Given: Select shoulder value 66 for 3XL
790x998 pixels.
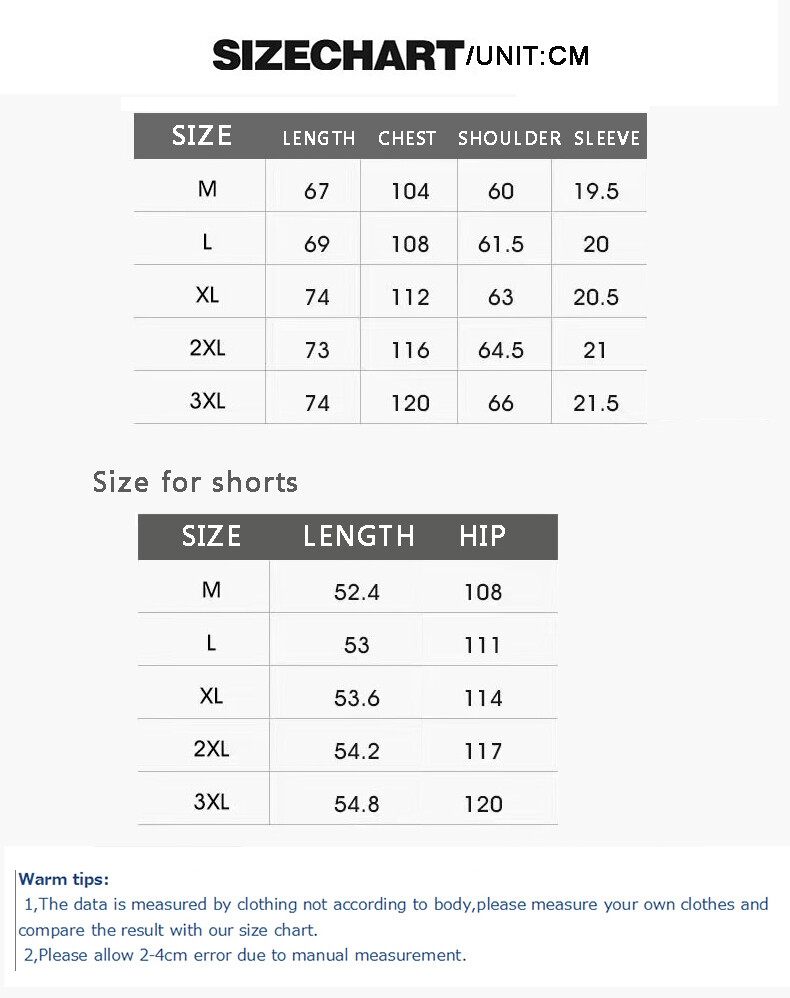Looking at the screenshot, I should [501, 403].
